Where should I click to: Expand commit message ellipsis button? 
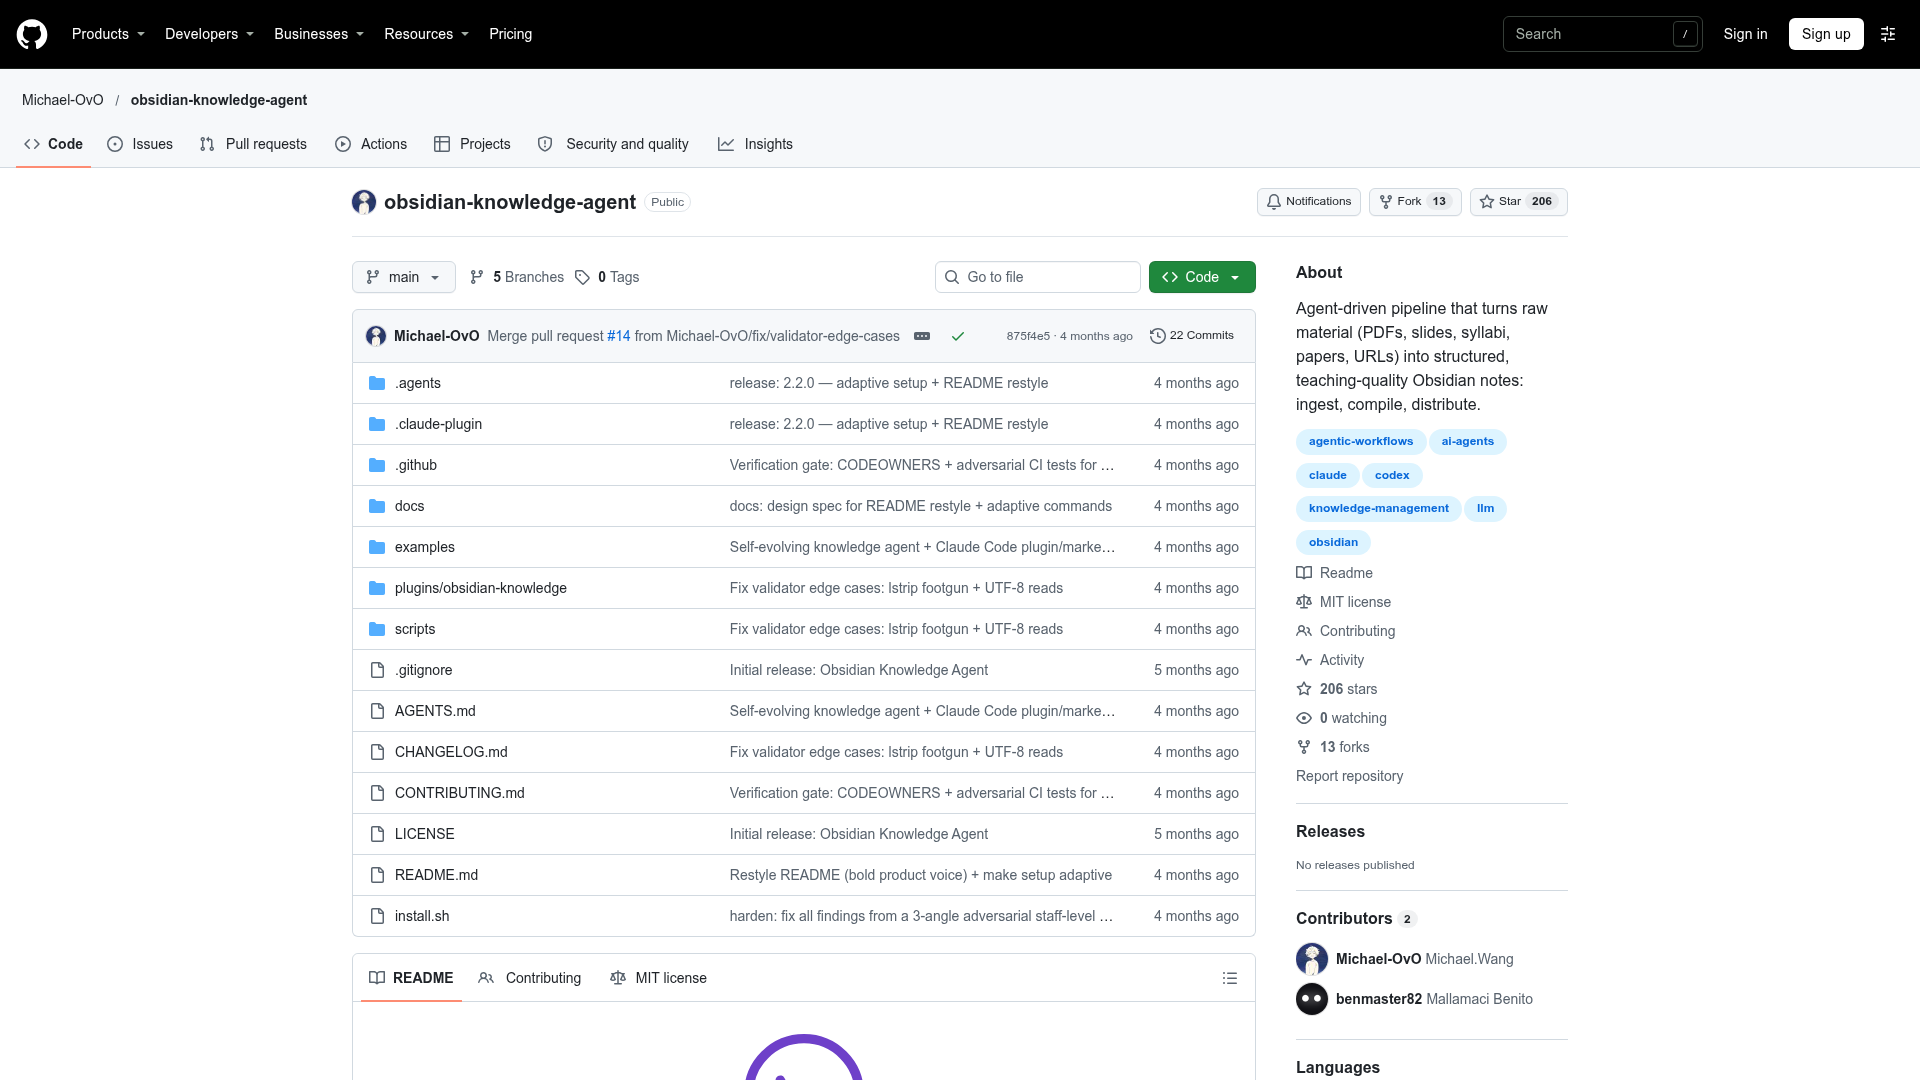[x=922, y=336]
